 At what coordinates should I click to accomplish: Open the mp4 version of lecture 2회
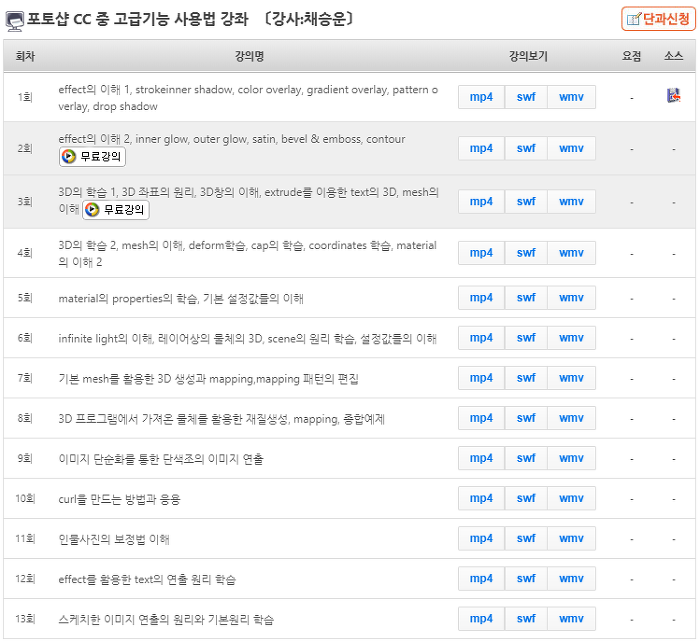coord(481,148)
